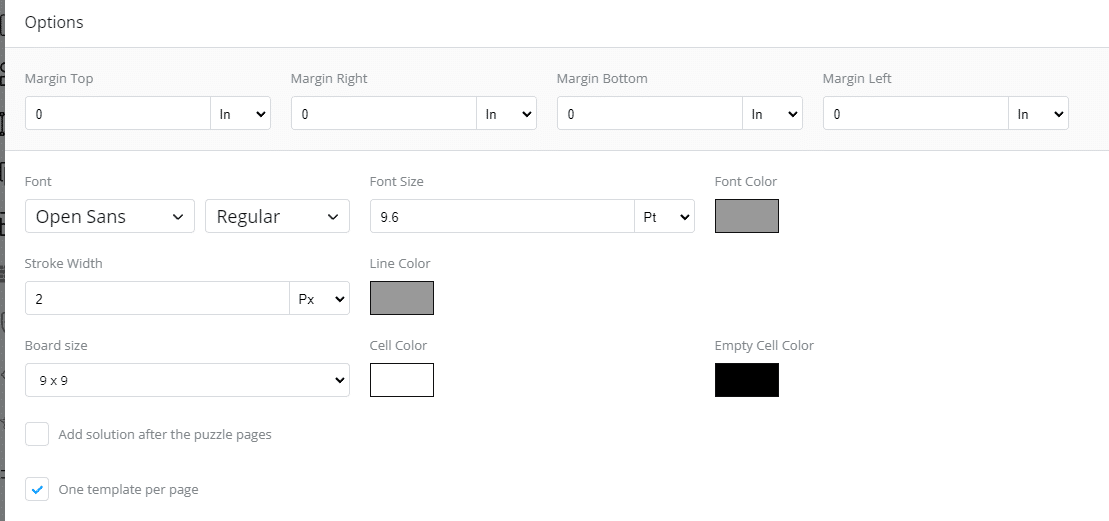Expand the Regular font style dropdown
Viewport: 1109px width, 521px height.
tap(277, 216)
